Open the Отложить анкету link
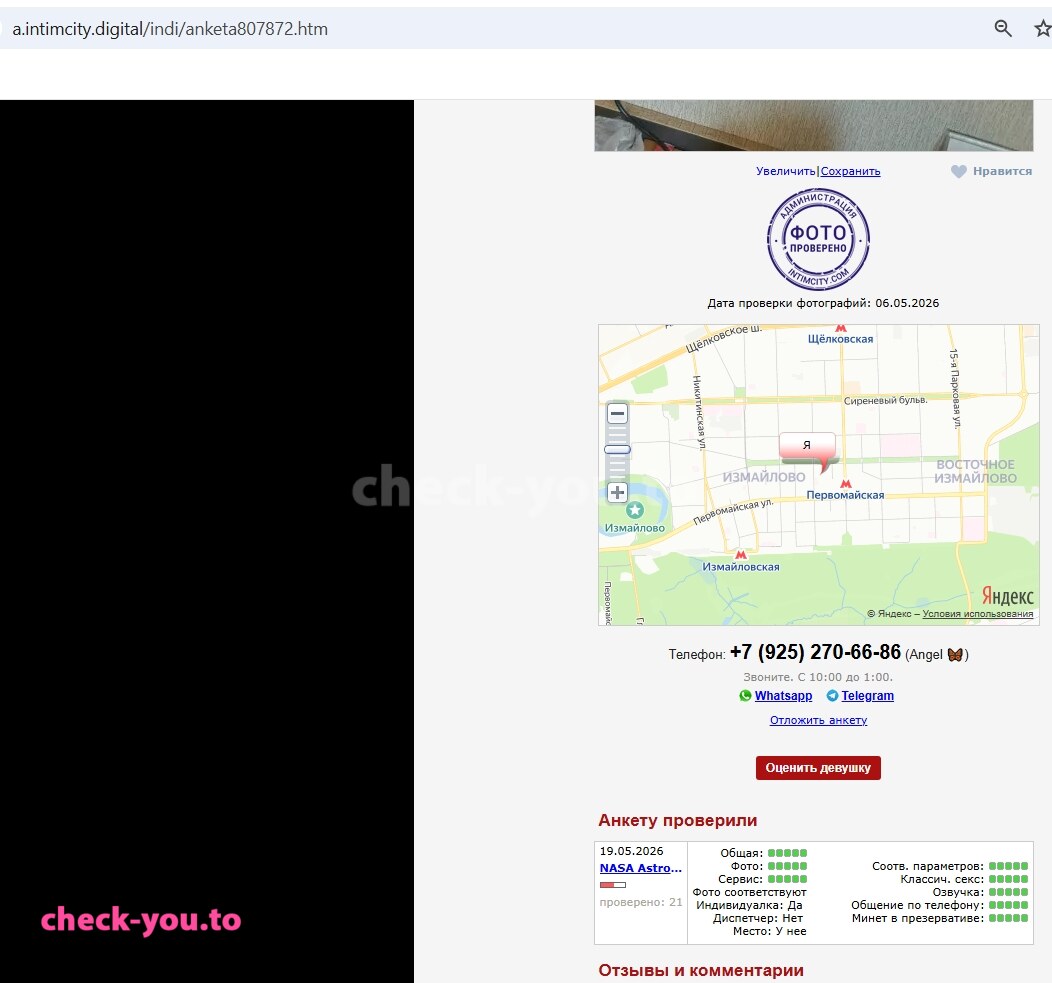This screenshot has width=1052, height=983. 819,720
